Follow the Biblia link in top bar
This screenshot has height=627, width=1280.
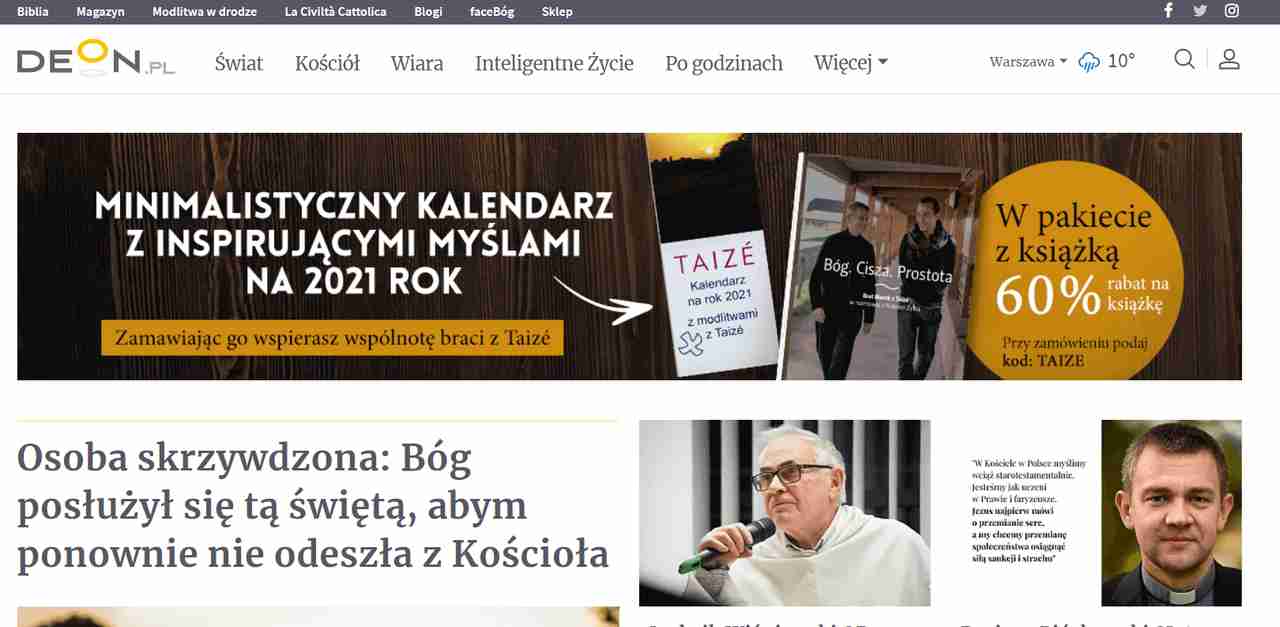[x=33, y=12]
